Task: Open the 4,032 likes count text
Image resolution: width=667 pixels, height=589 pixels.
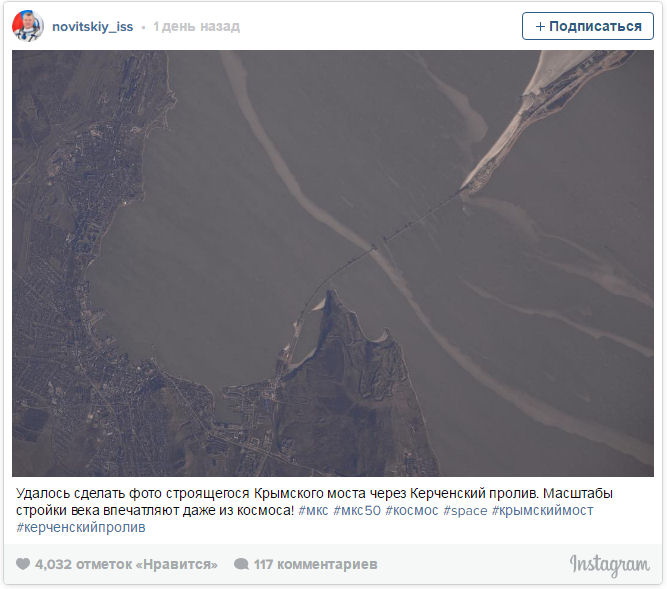Action: [x=126, y=564]
